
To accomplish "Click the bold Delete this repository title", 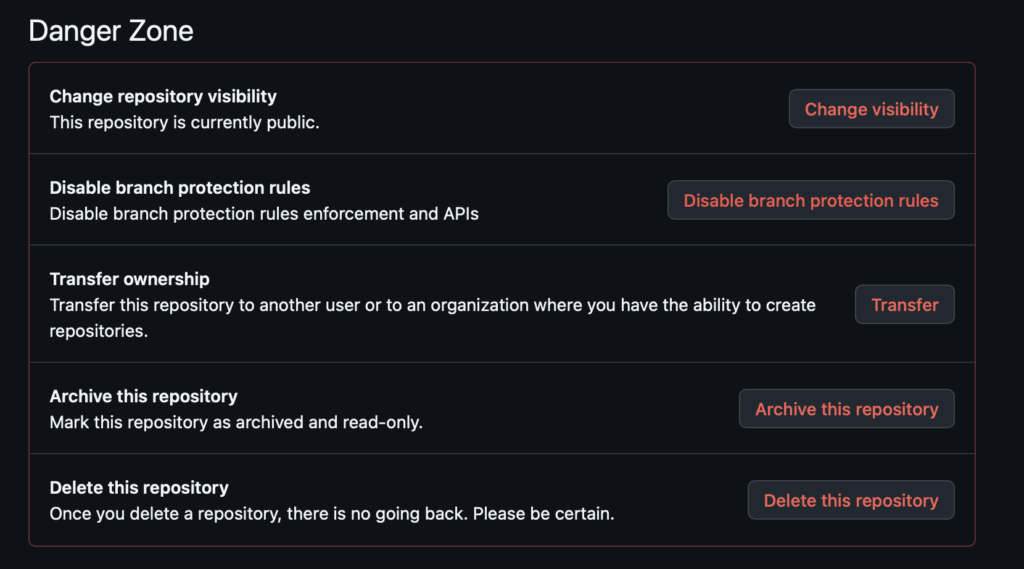I will click(139, 488).
